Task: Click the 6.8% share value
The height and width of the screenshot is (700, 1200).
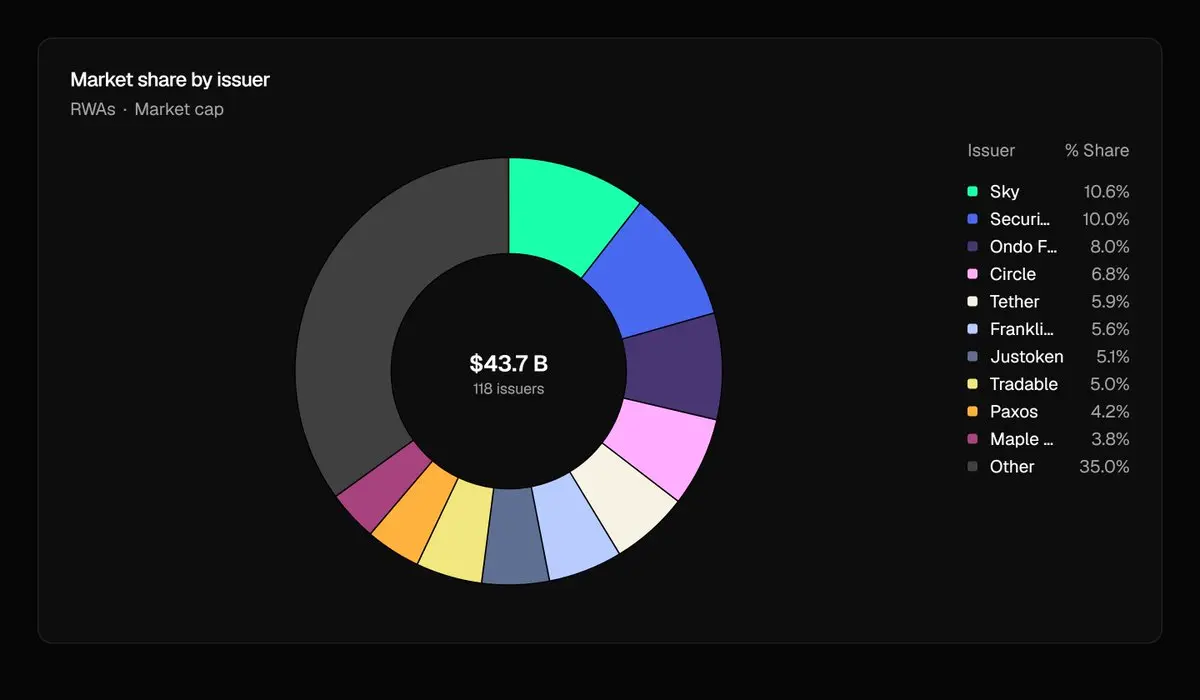Action: (1110, 274)
